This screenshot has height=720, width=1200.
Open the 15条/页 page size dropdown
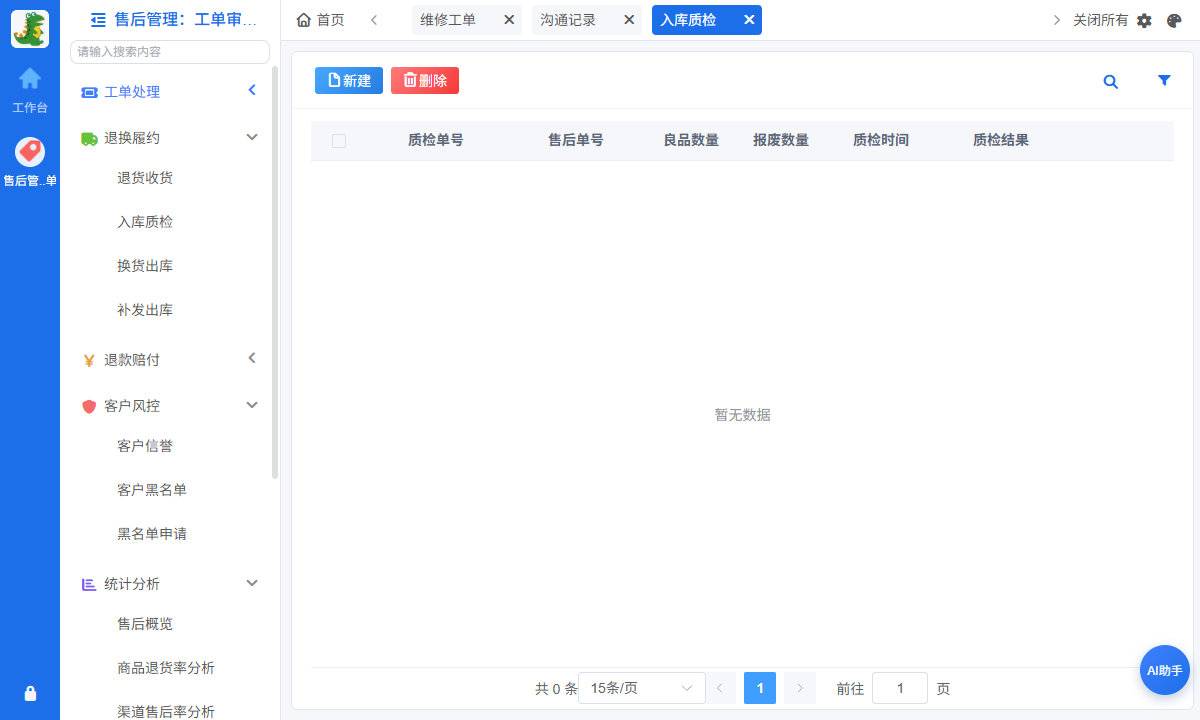641,688
